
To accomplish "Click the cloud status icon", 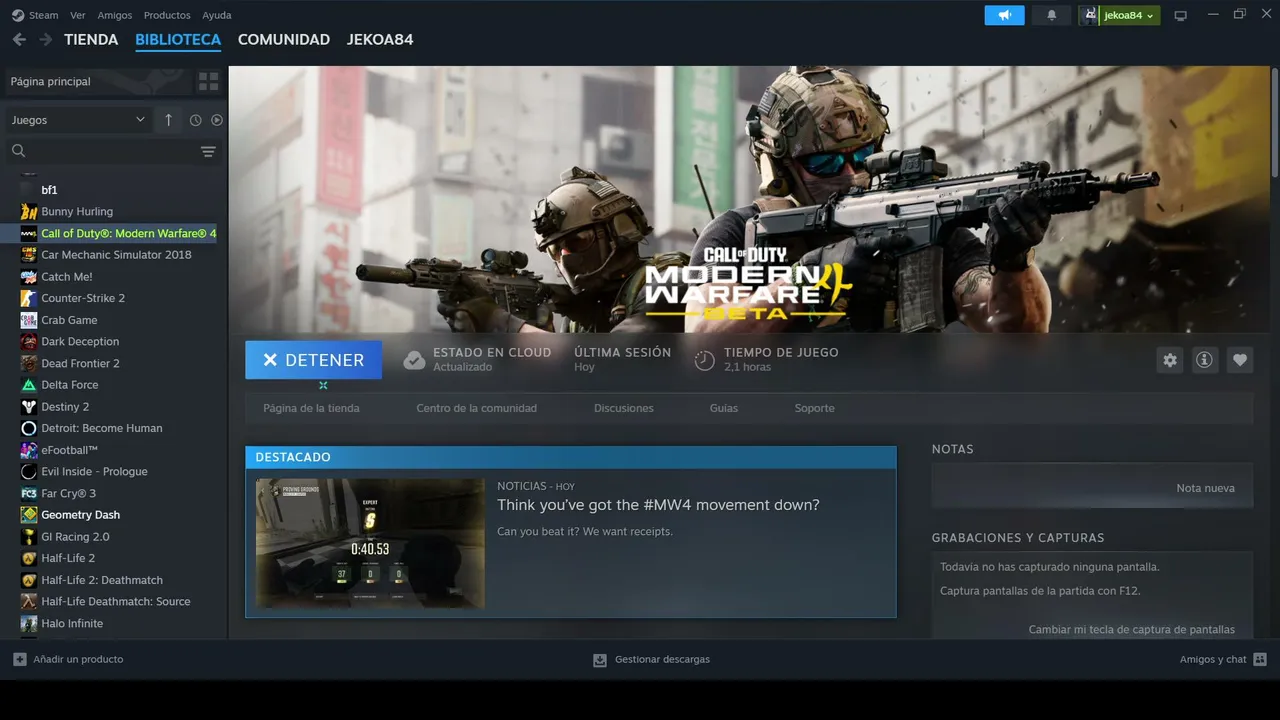I will pyautogui.click(x=414, y=360).
